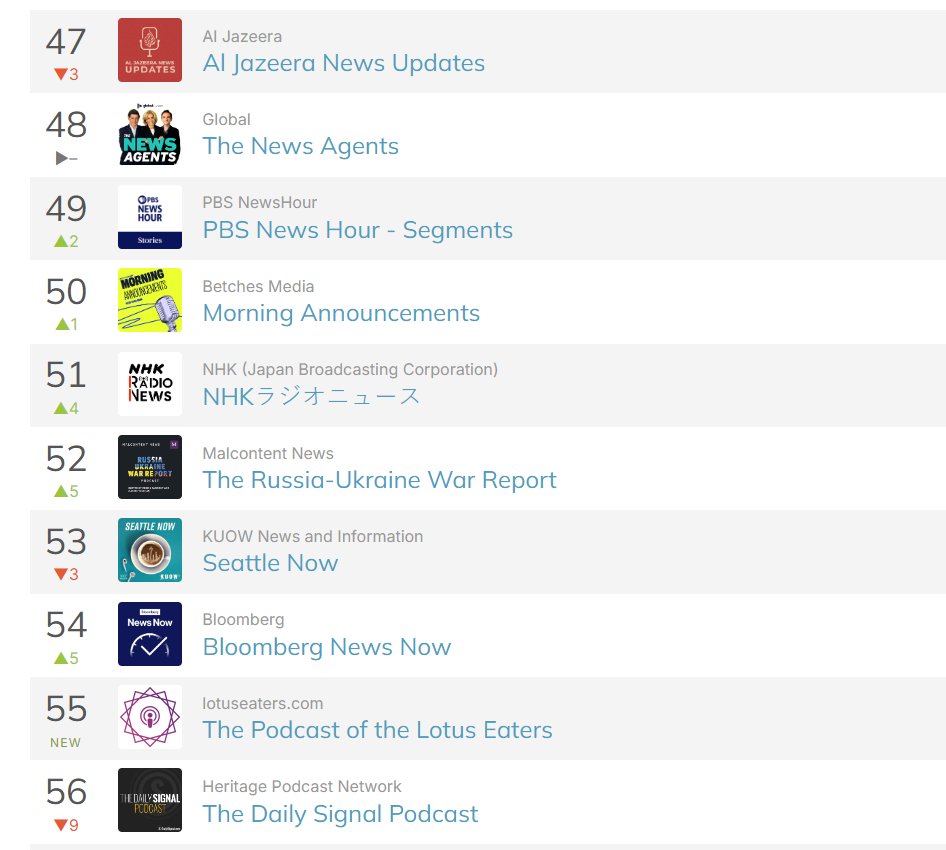Open PBS News Hour - Segments link
Screen dimensions: 946x850
(358, 230)
